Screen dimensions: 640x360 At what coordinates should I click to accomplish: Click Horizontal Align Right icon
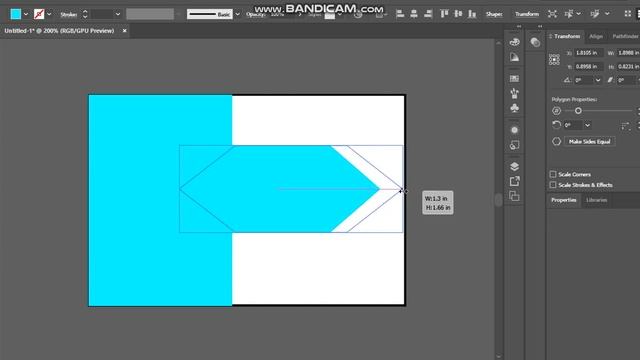[x=428, y=14]
